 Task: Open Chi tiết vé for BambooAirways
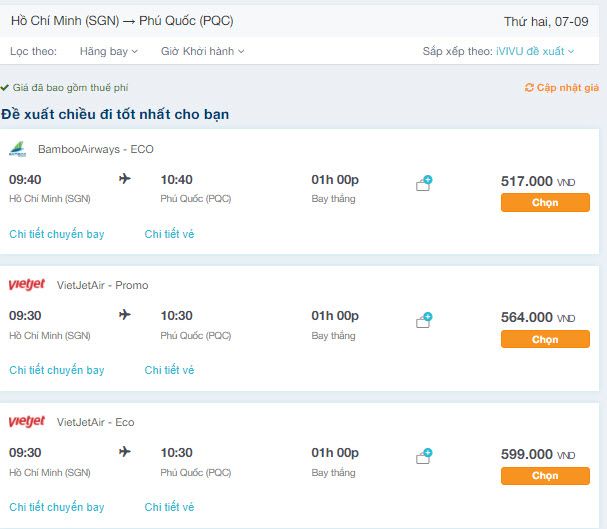pyautogui.click(x=169, y=234)
